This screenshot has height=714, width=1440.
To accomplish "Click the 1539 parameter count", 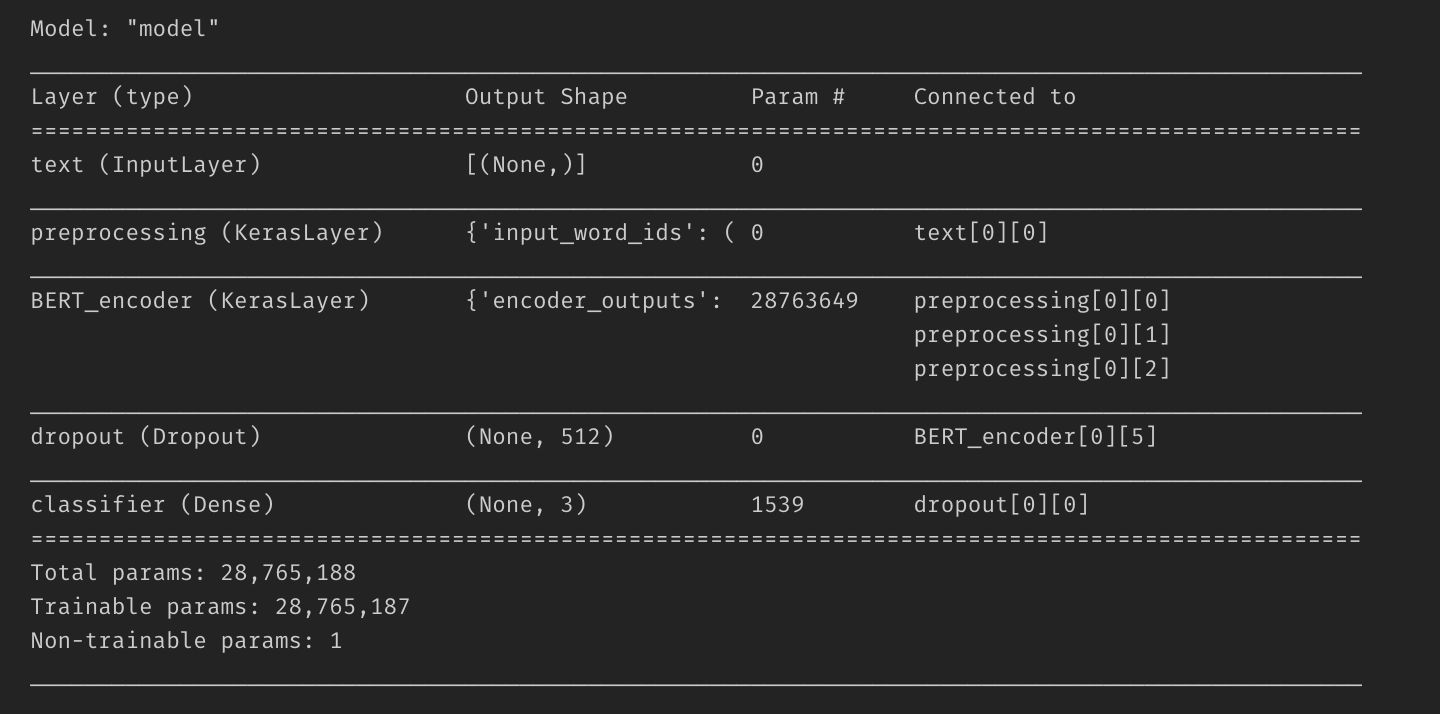I will [777, 505].
